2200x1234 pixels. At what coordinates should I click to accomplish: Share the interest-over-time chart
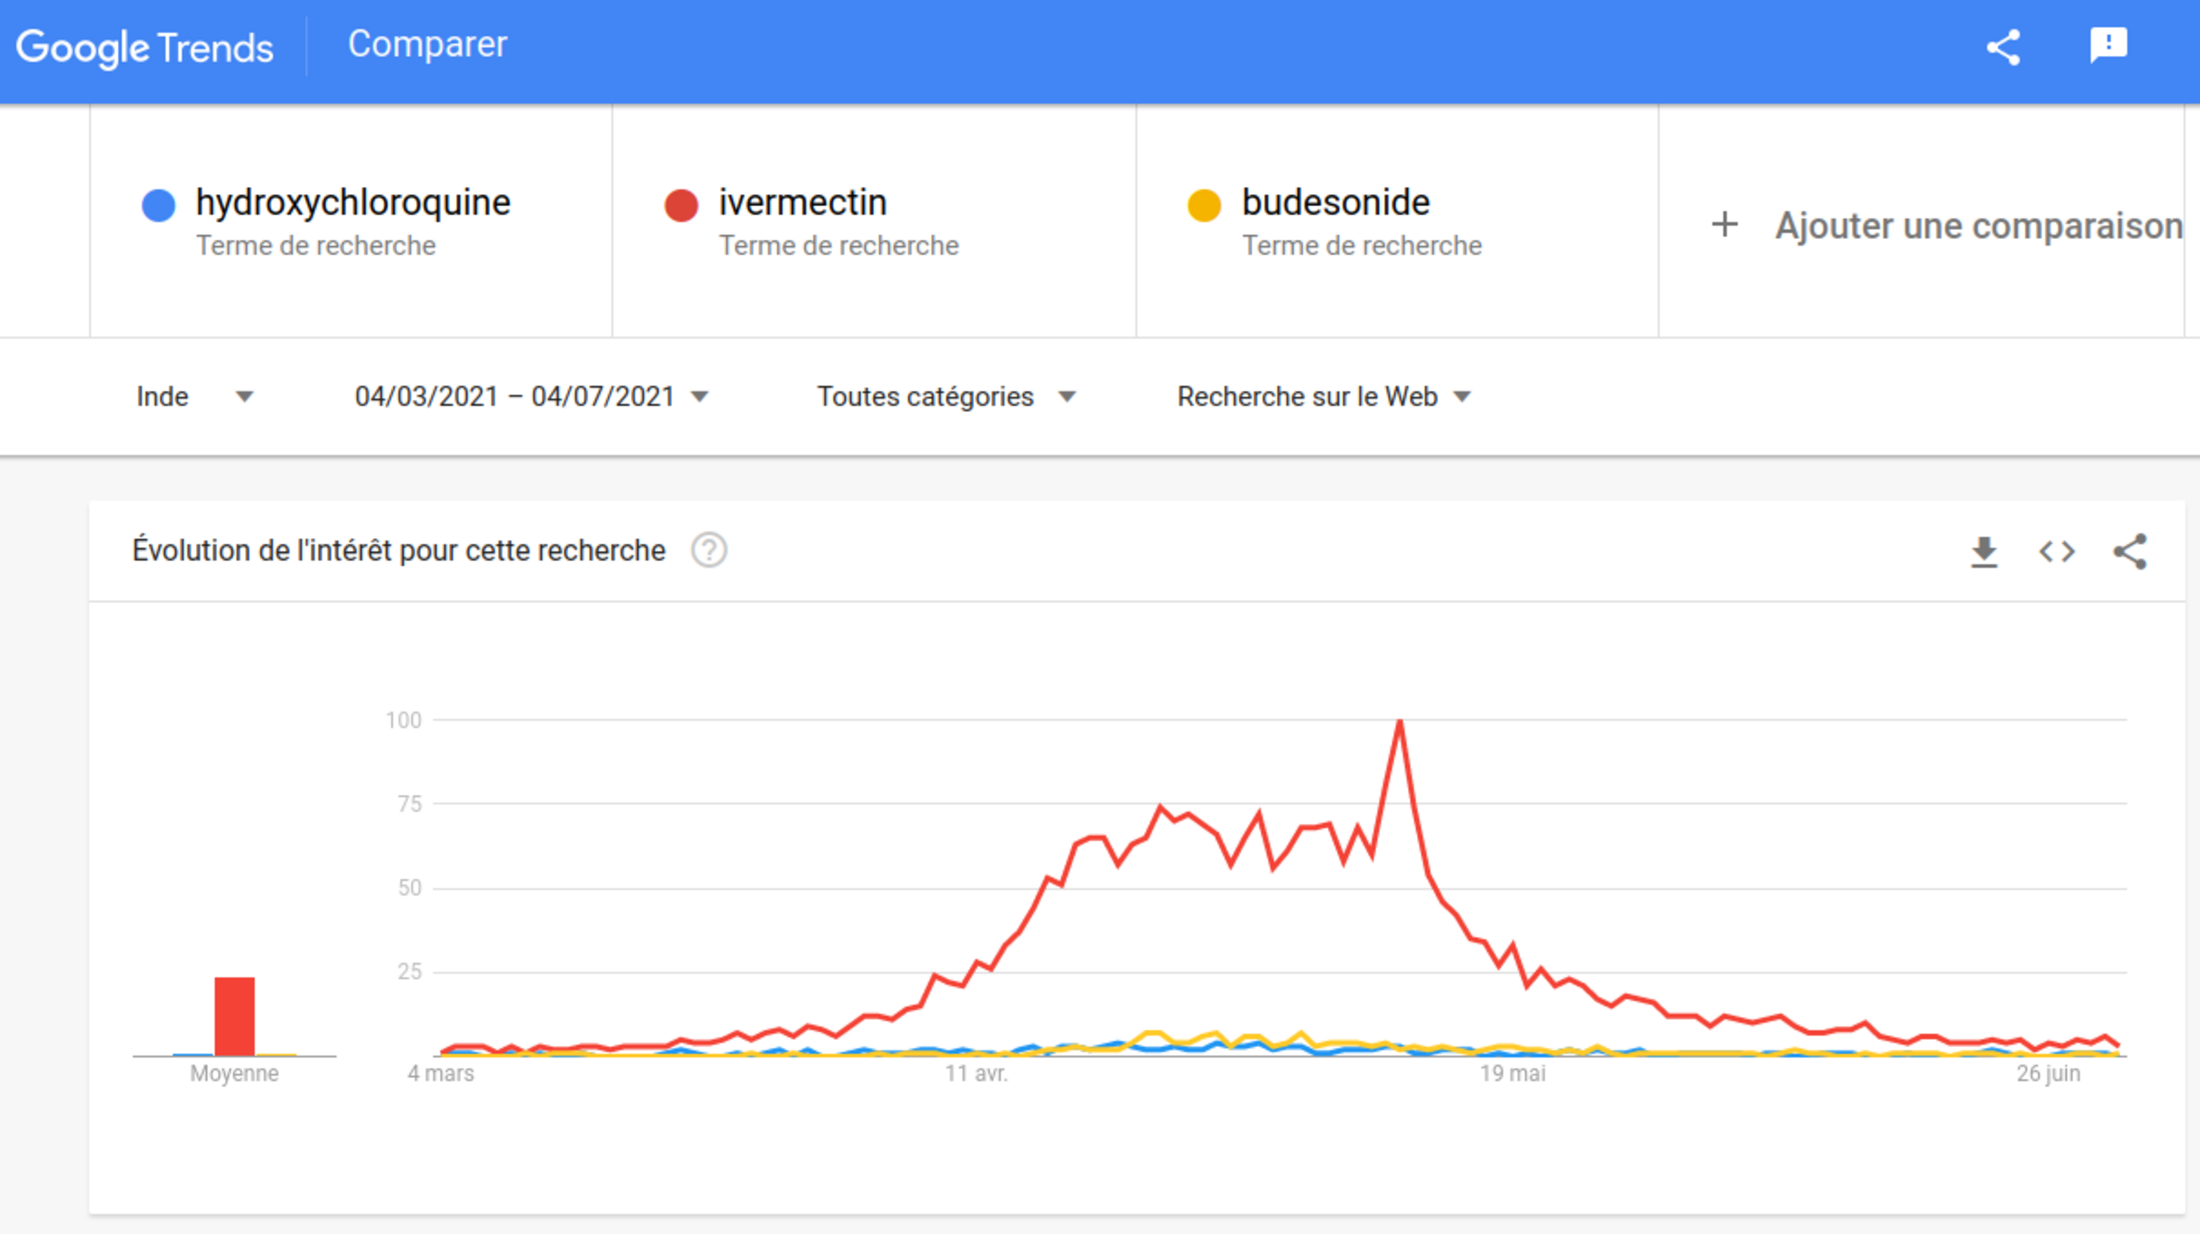2130,551
